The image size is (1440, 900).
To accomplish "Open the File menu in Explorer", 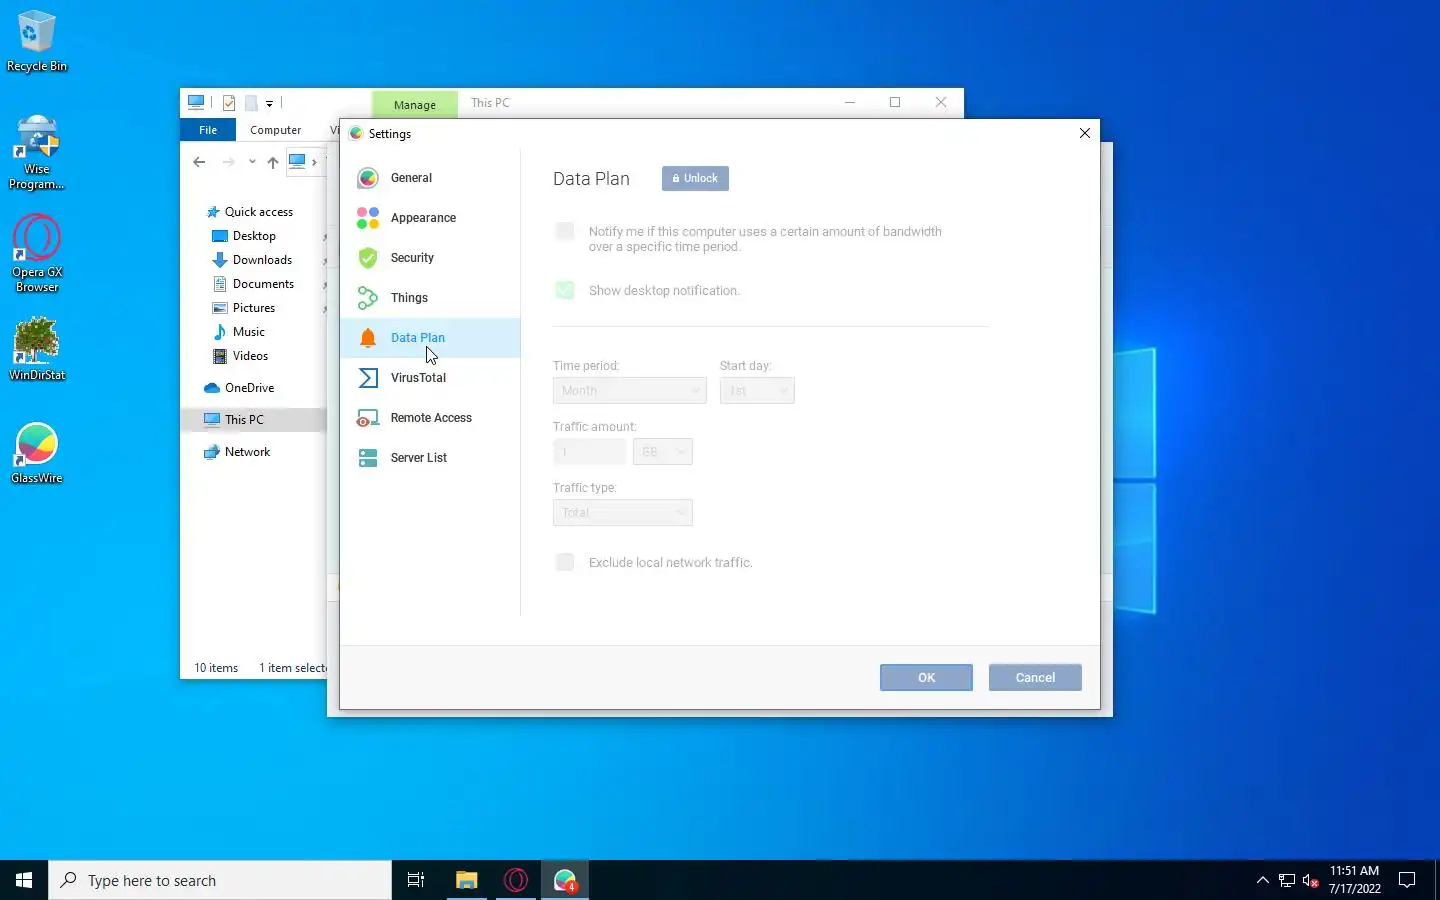I will pos(208,130).
